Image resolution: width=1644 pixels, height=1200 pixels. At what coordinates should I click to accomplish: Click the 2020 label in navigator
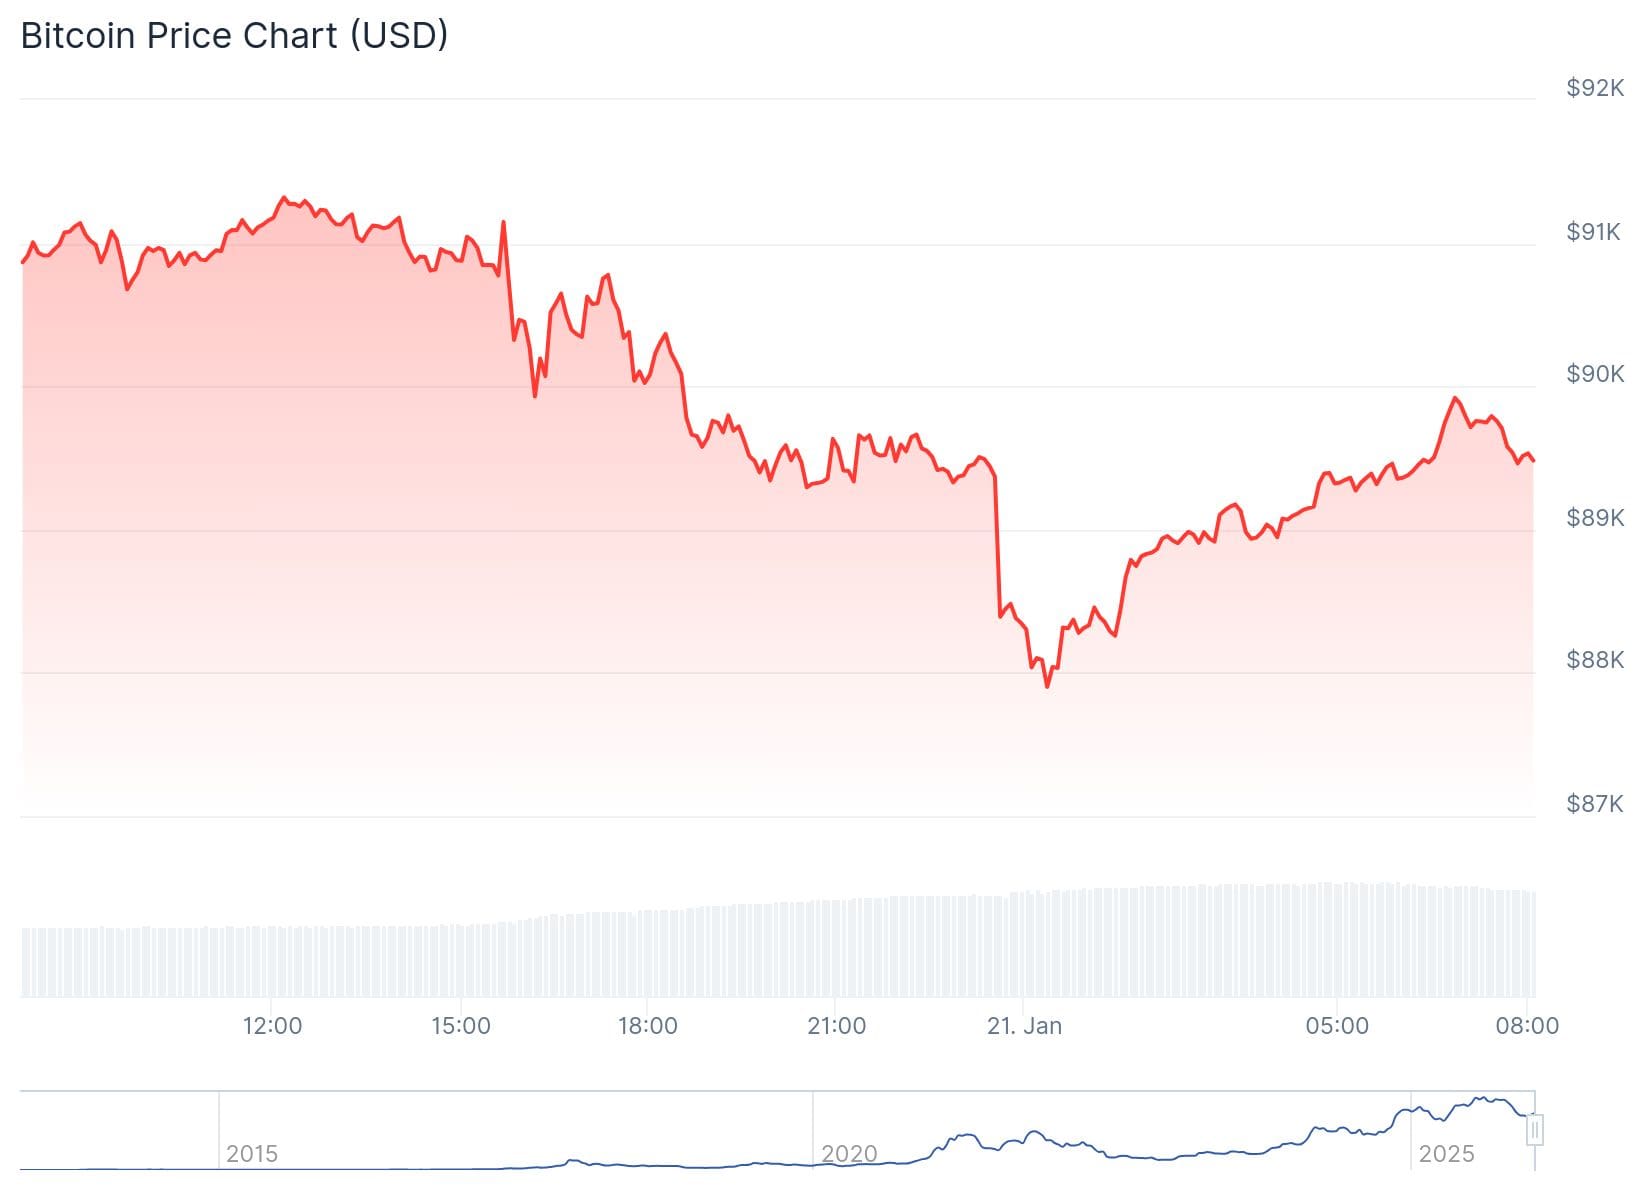[849, 1154]
